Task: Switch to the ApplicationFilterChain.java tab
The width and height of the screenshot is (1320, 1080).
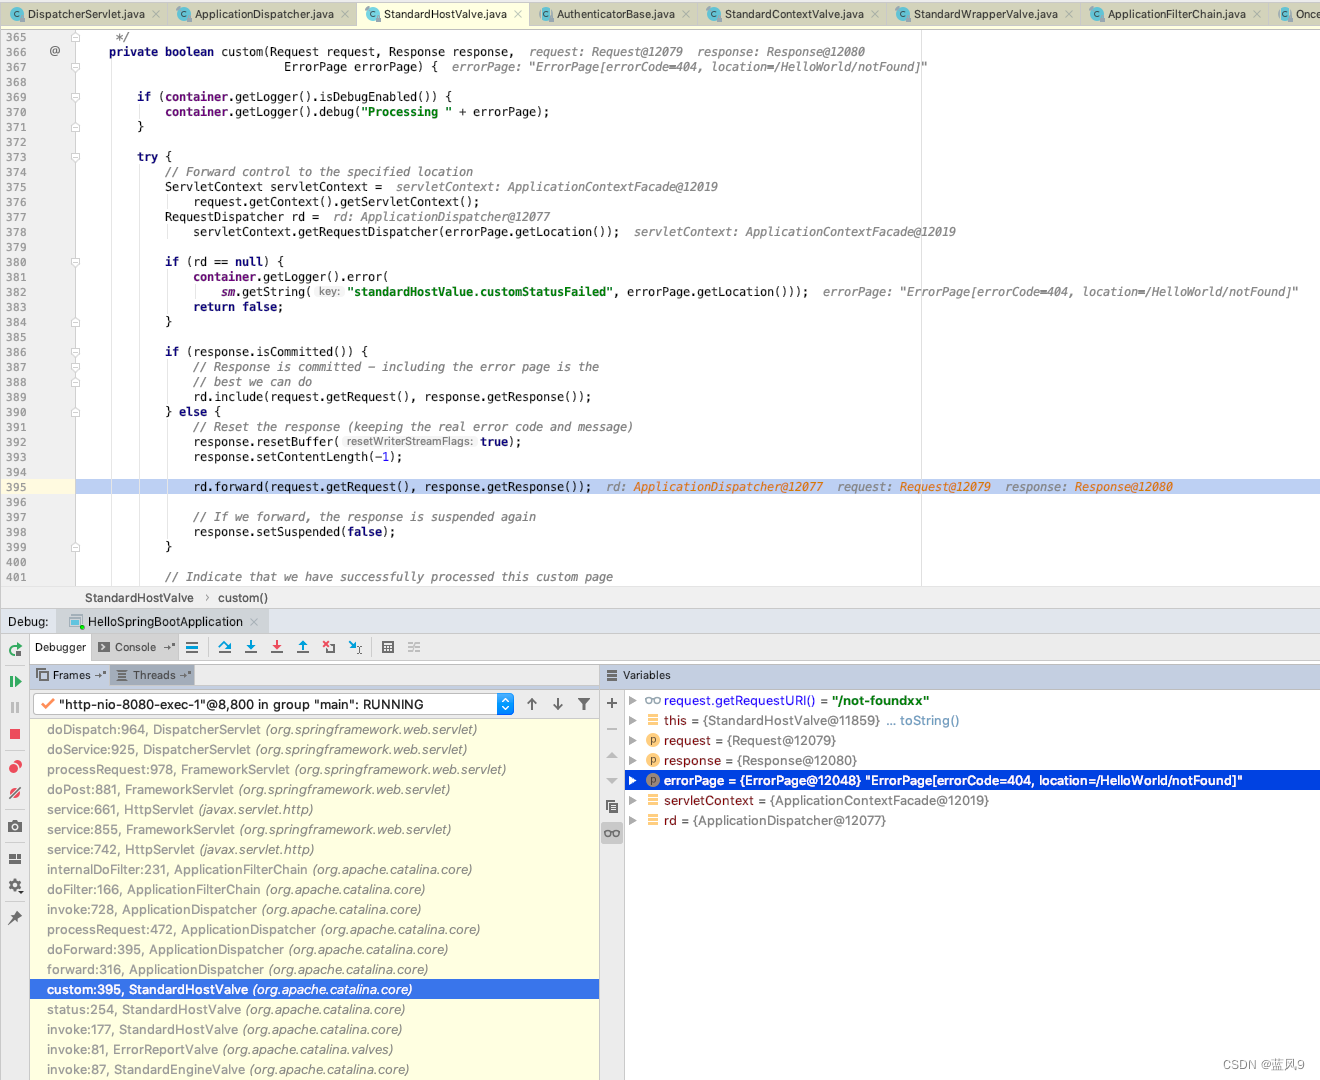Action: 1176,14
